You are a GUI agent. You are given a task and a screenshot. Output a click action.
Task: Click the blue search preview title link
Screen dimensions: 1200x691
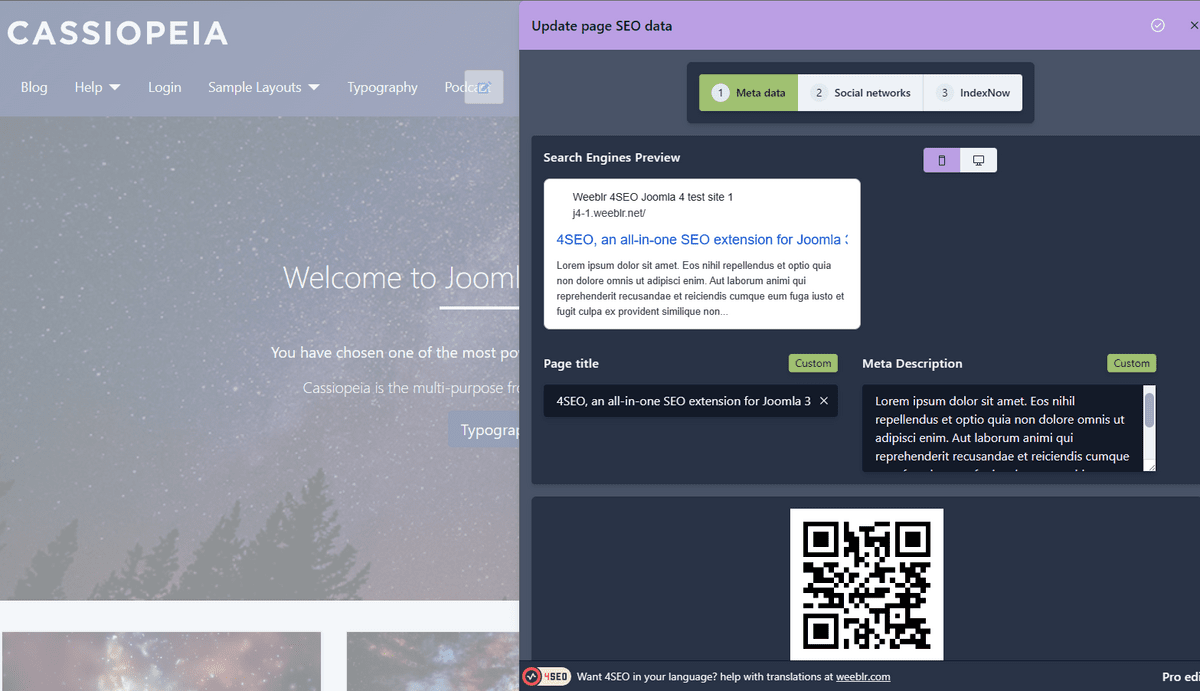pos(702,240)
